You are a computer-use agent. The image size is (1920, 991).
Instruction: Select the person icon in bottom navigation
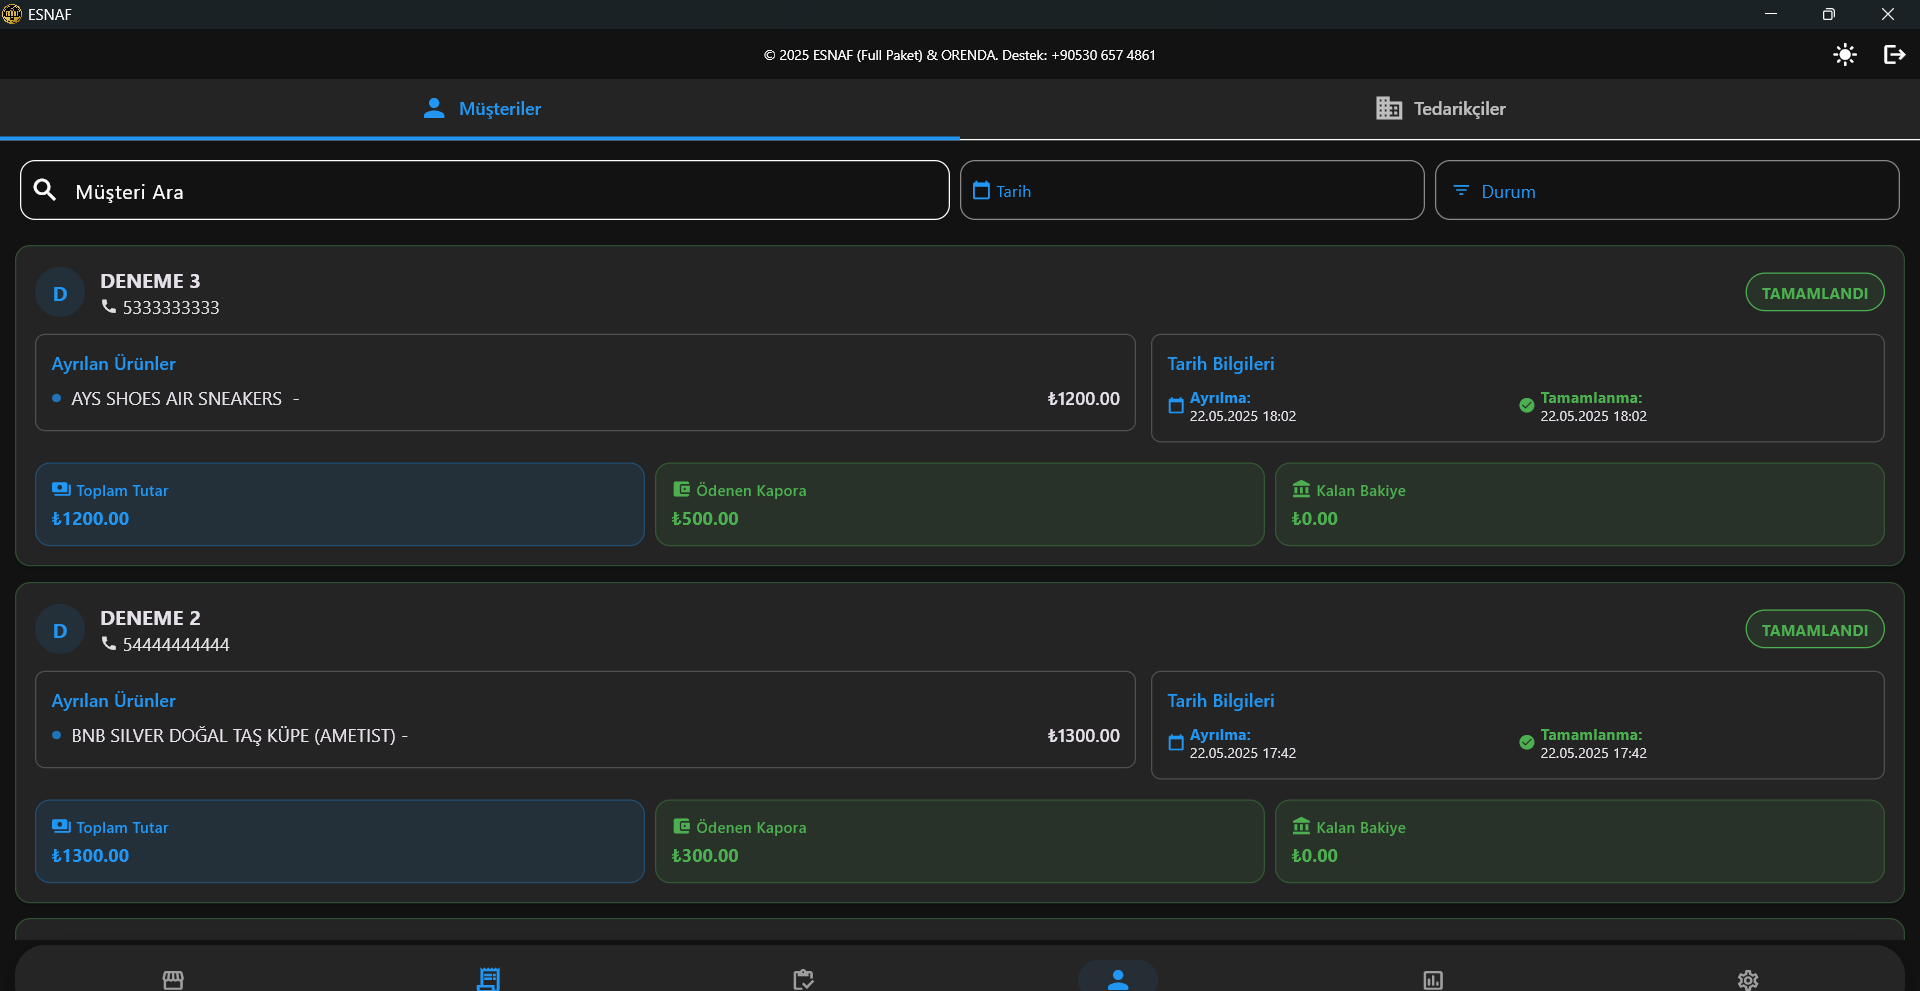pos(1118,979)
